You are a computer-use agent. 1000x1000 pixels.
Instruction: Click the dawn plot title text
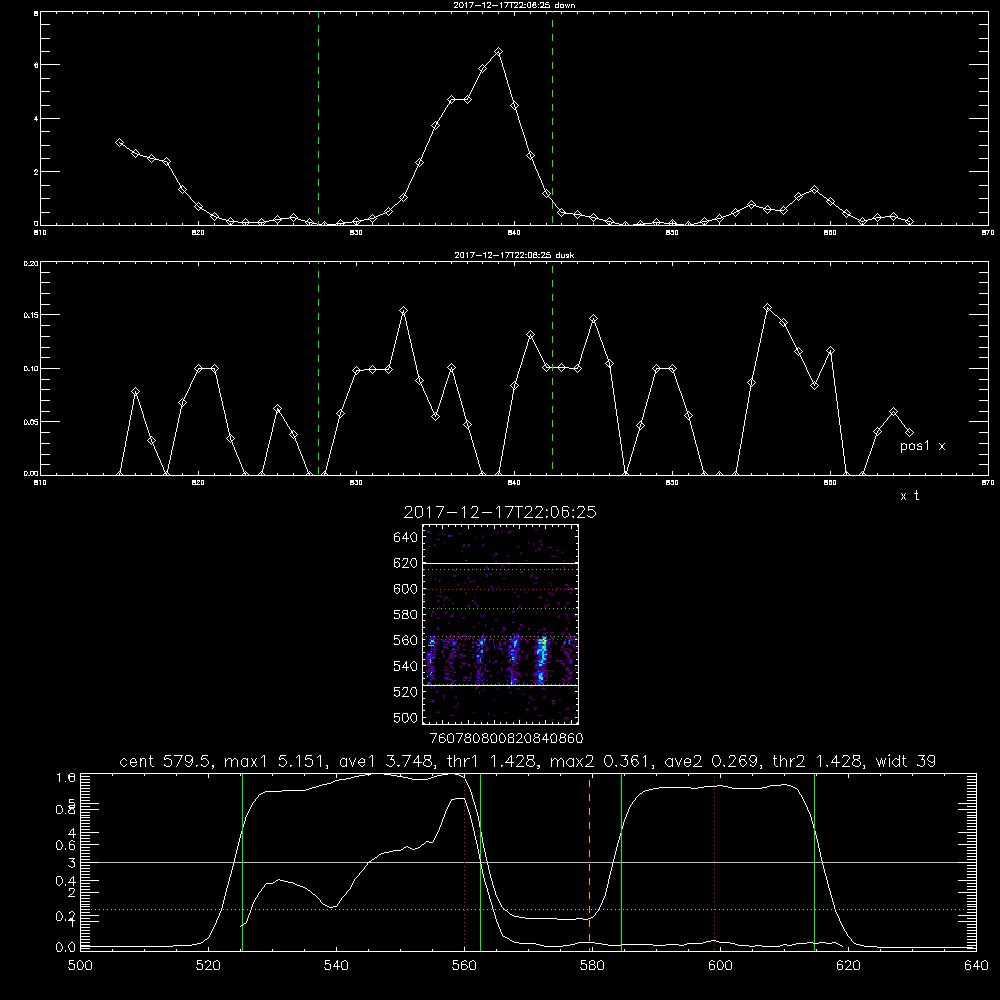pyautogui.click(x=514, y=5)
